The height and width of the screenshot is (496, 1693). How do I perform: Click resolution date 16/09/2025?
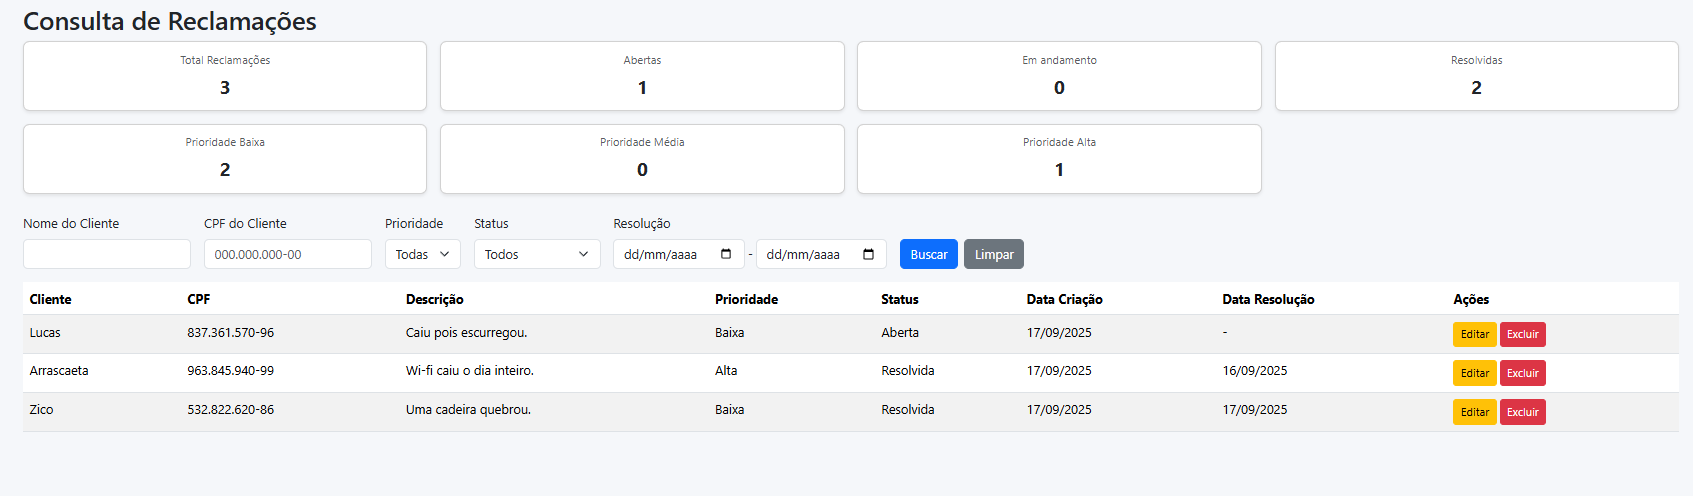pyautogui.click(x=1255, y=371)
